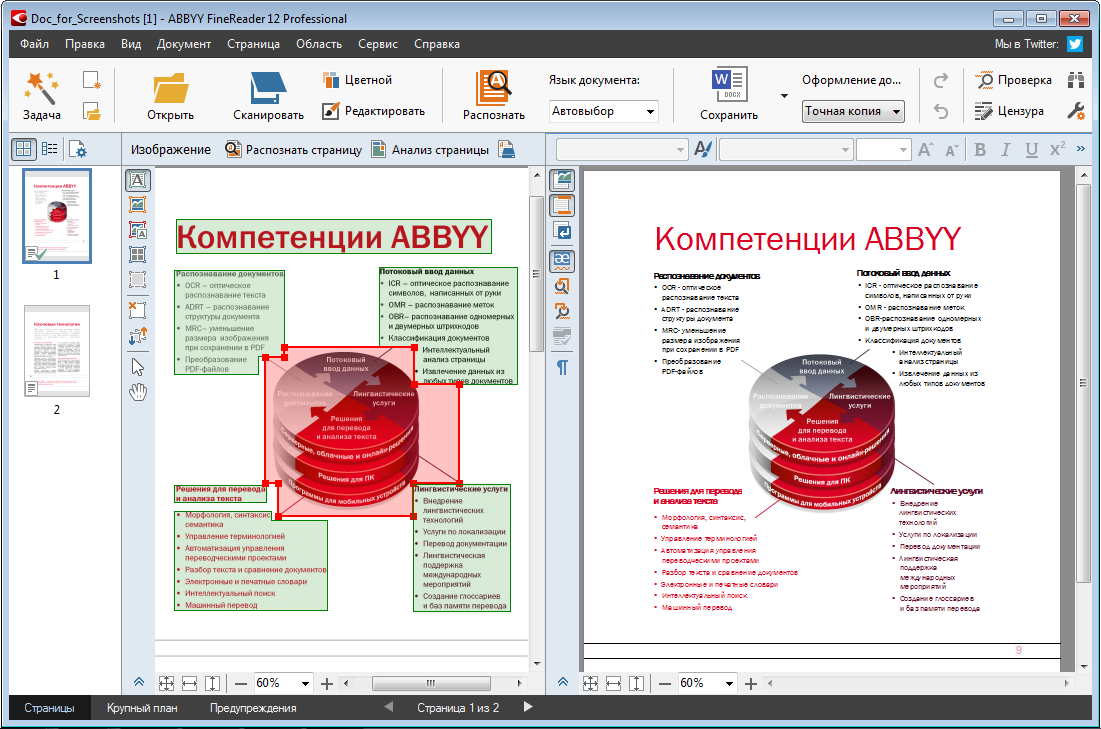Click the area reorder numbering tool
The height and width of the screenshot is (729, 1101).
(x=138, y=336)
